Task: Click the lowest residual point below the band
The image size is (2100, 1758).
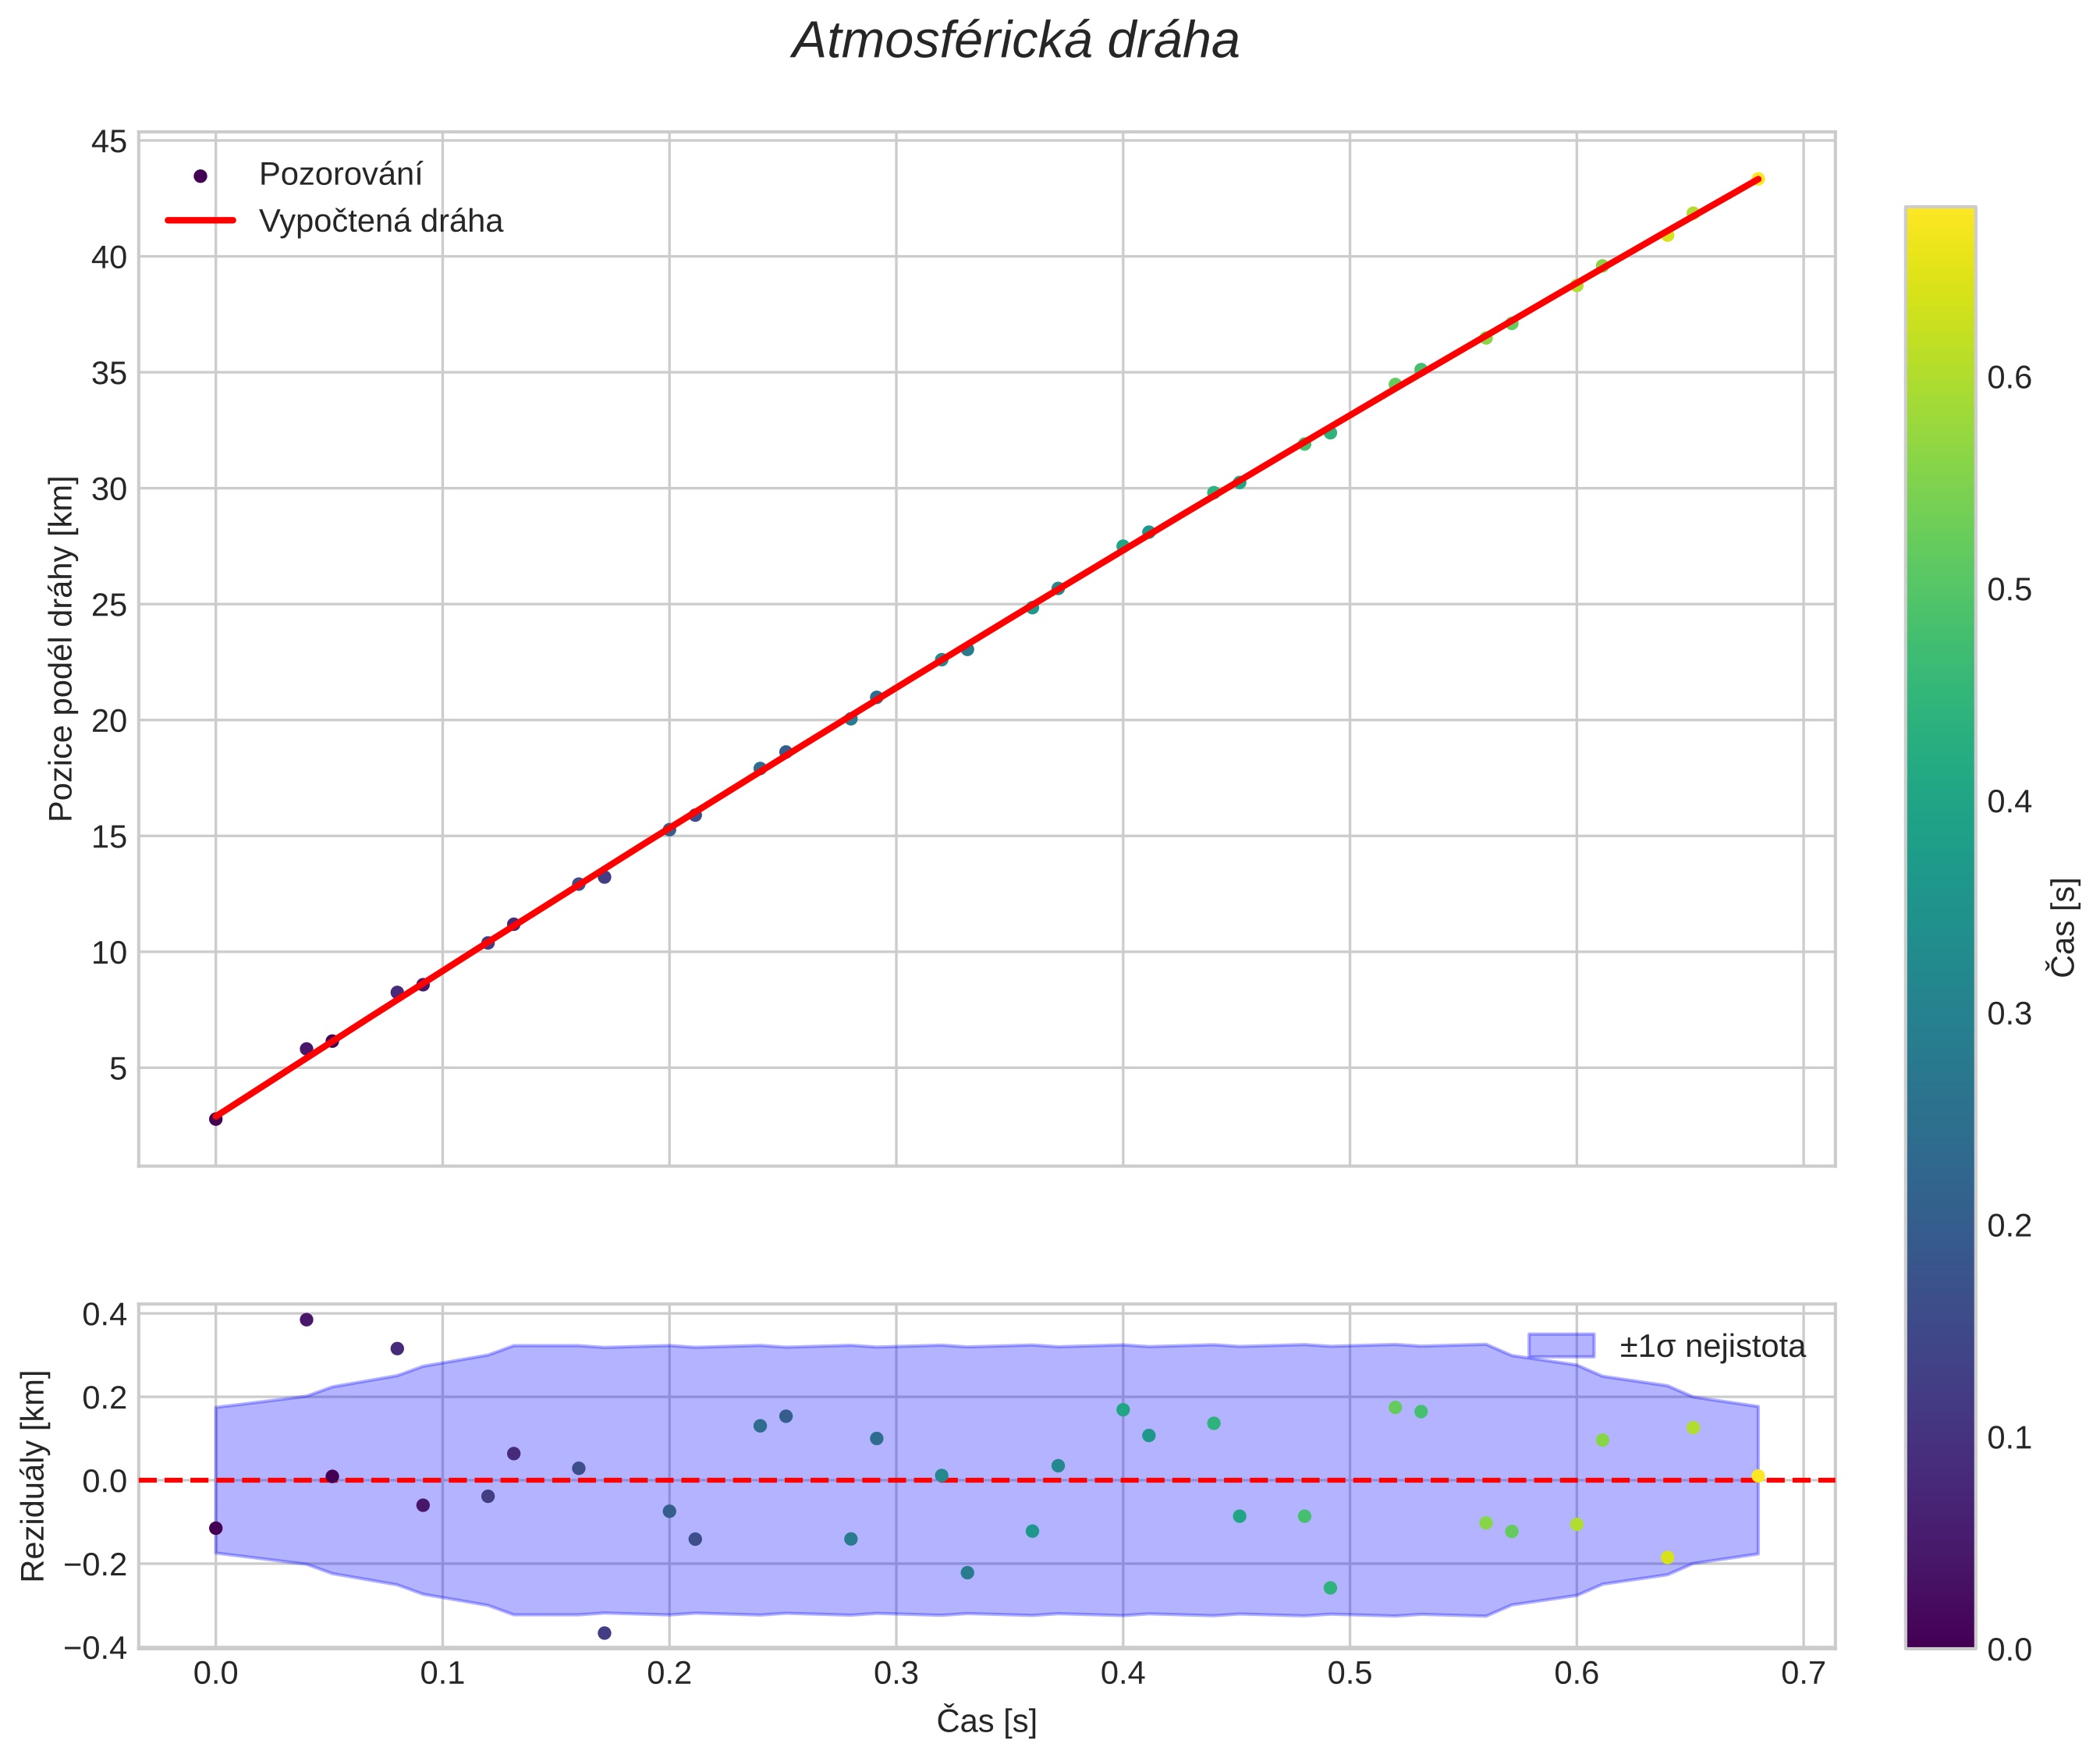Action: click(604, 1633)
